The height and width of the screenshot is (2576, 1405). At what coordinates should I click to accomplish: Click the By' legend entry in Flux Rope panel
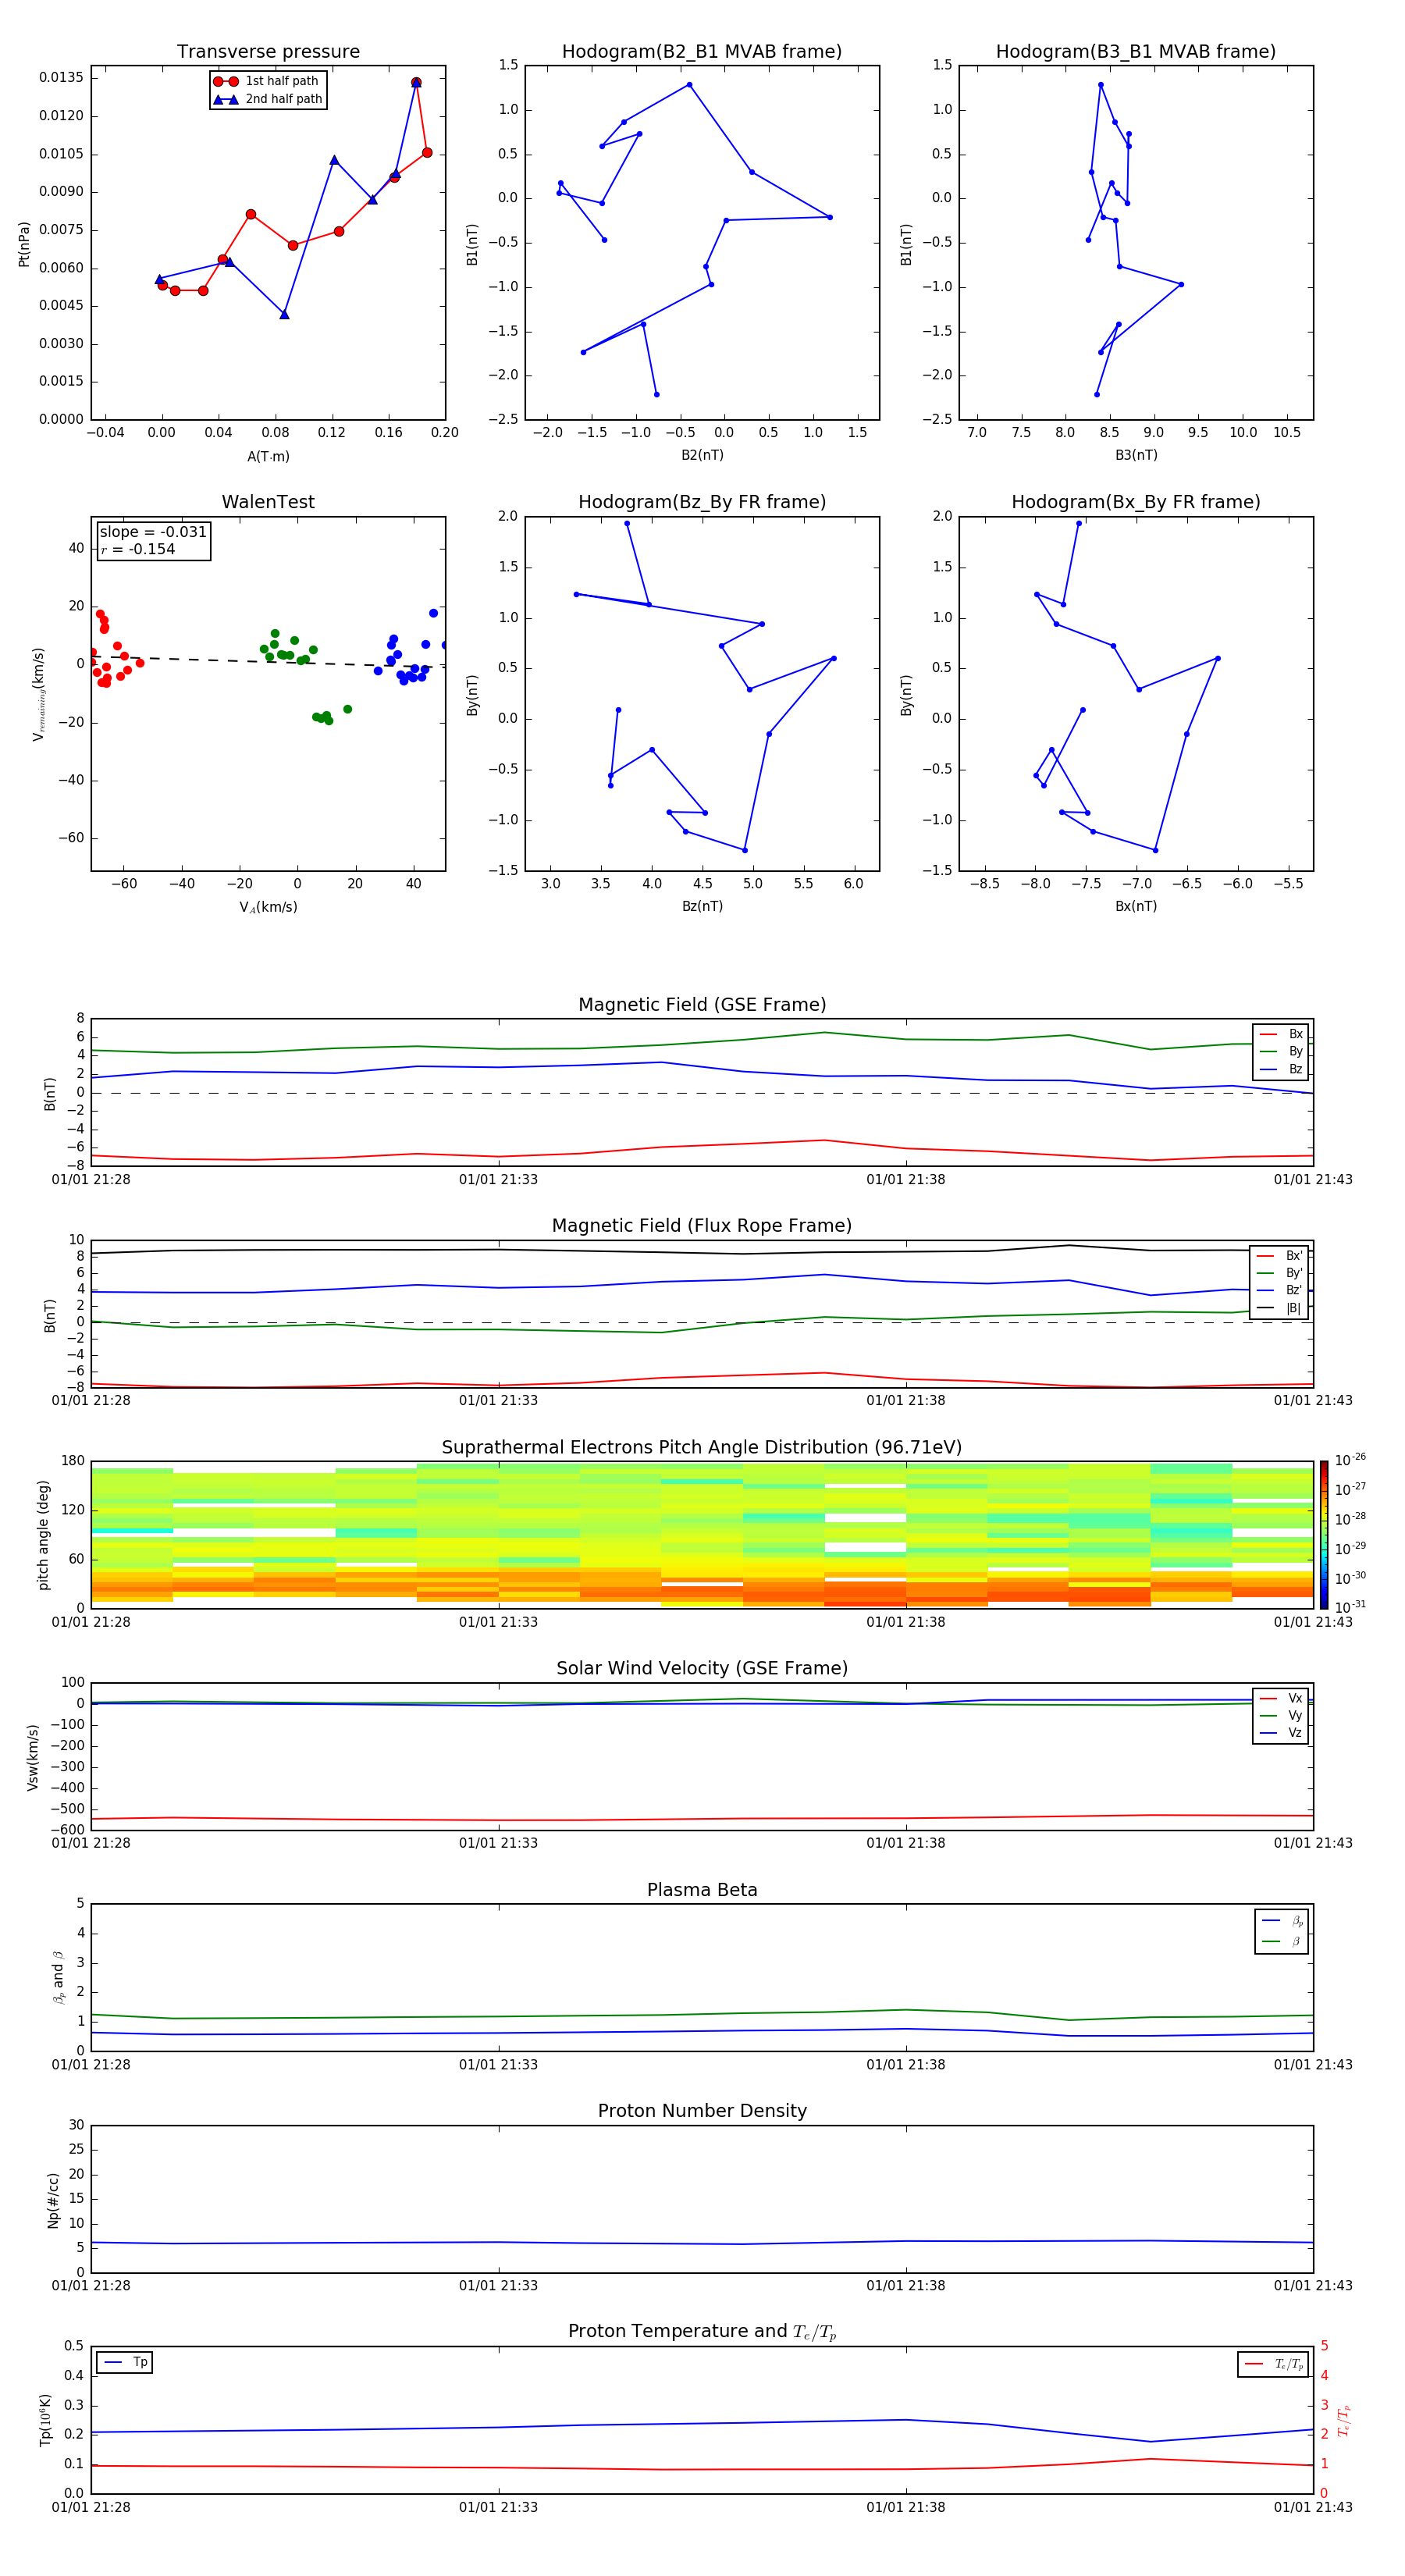tap(1279, 1273)
